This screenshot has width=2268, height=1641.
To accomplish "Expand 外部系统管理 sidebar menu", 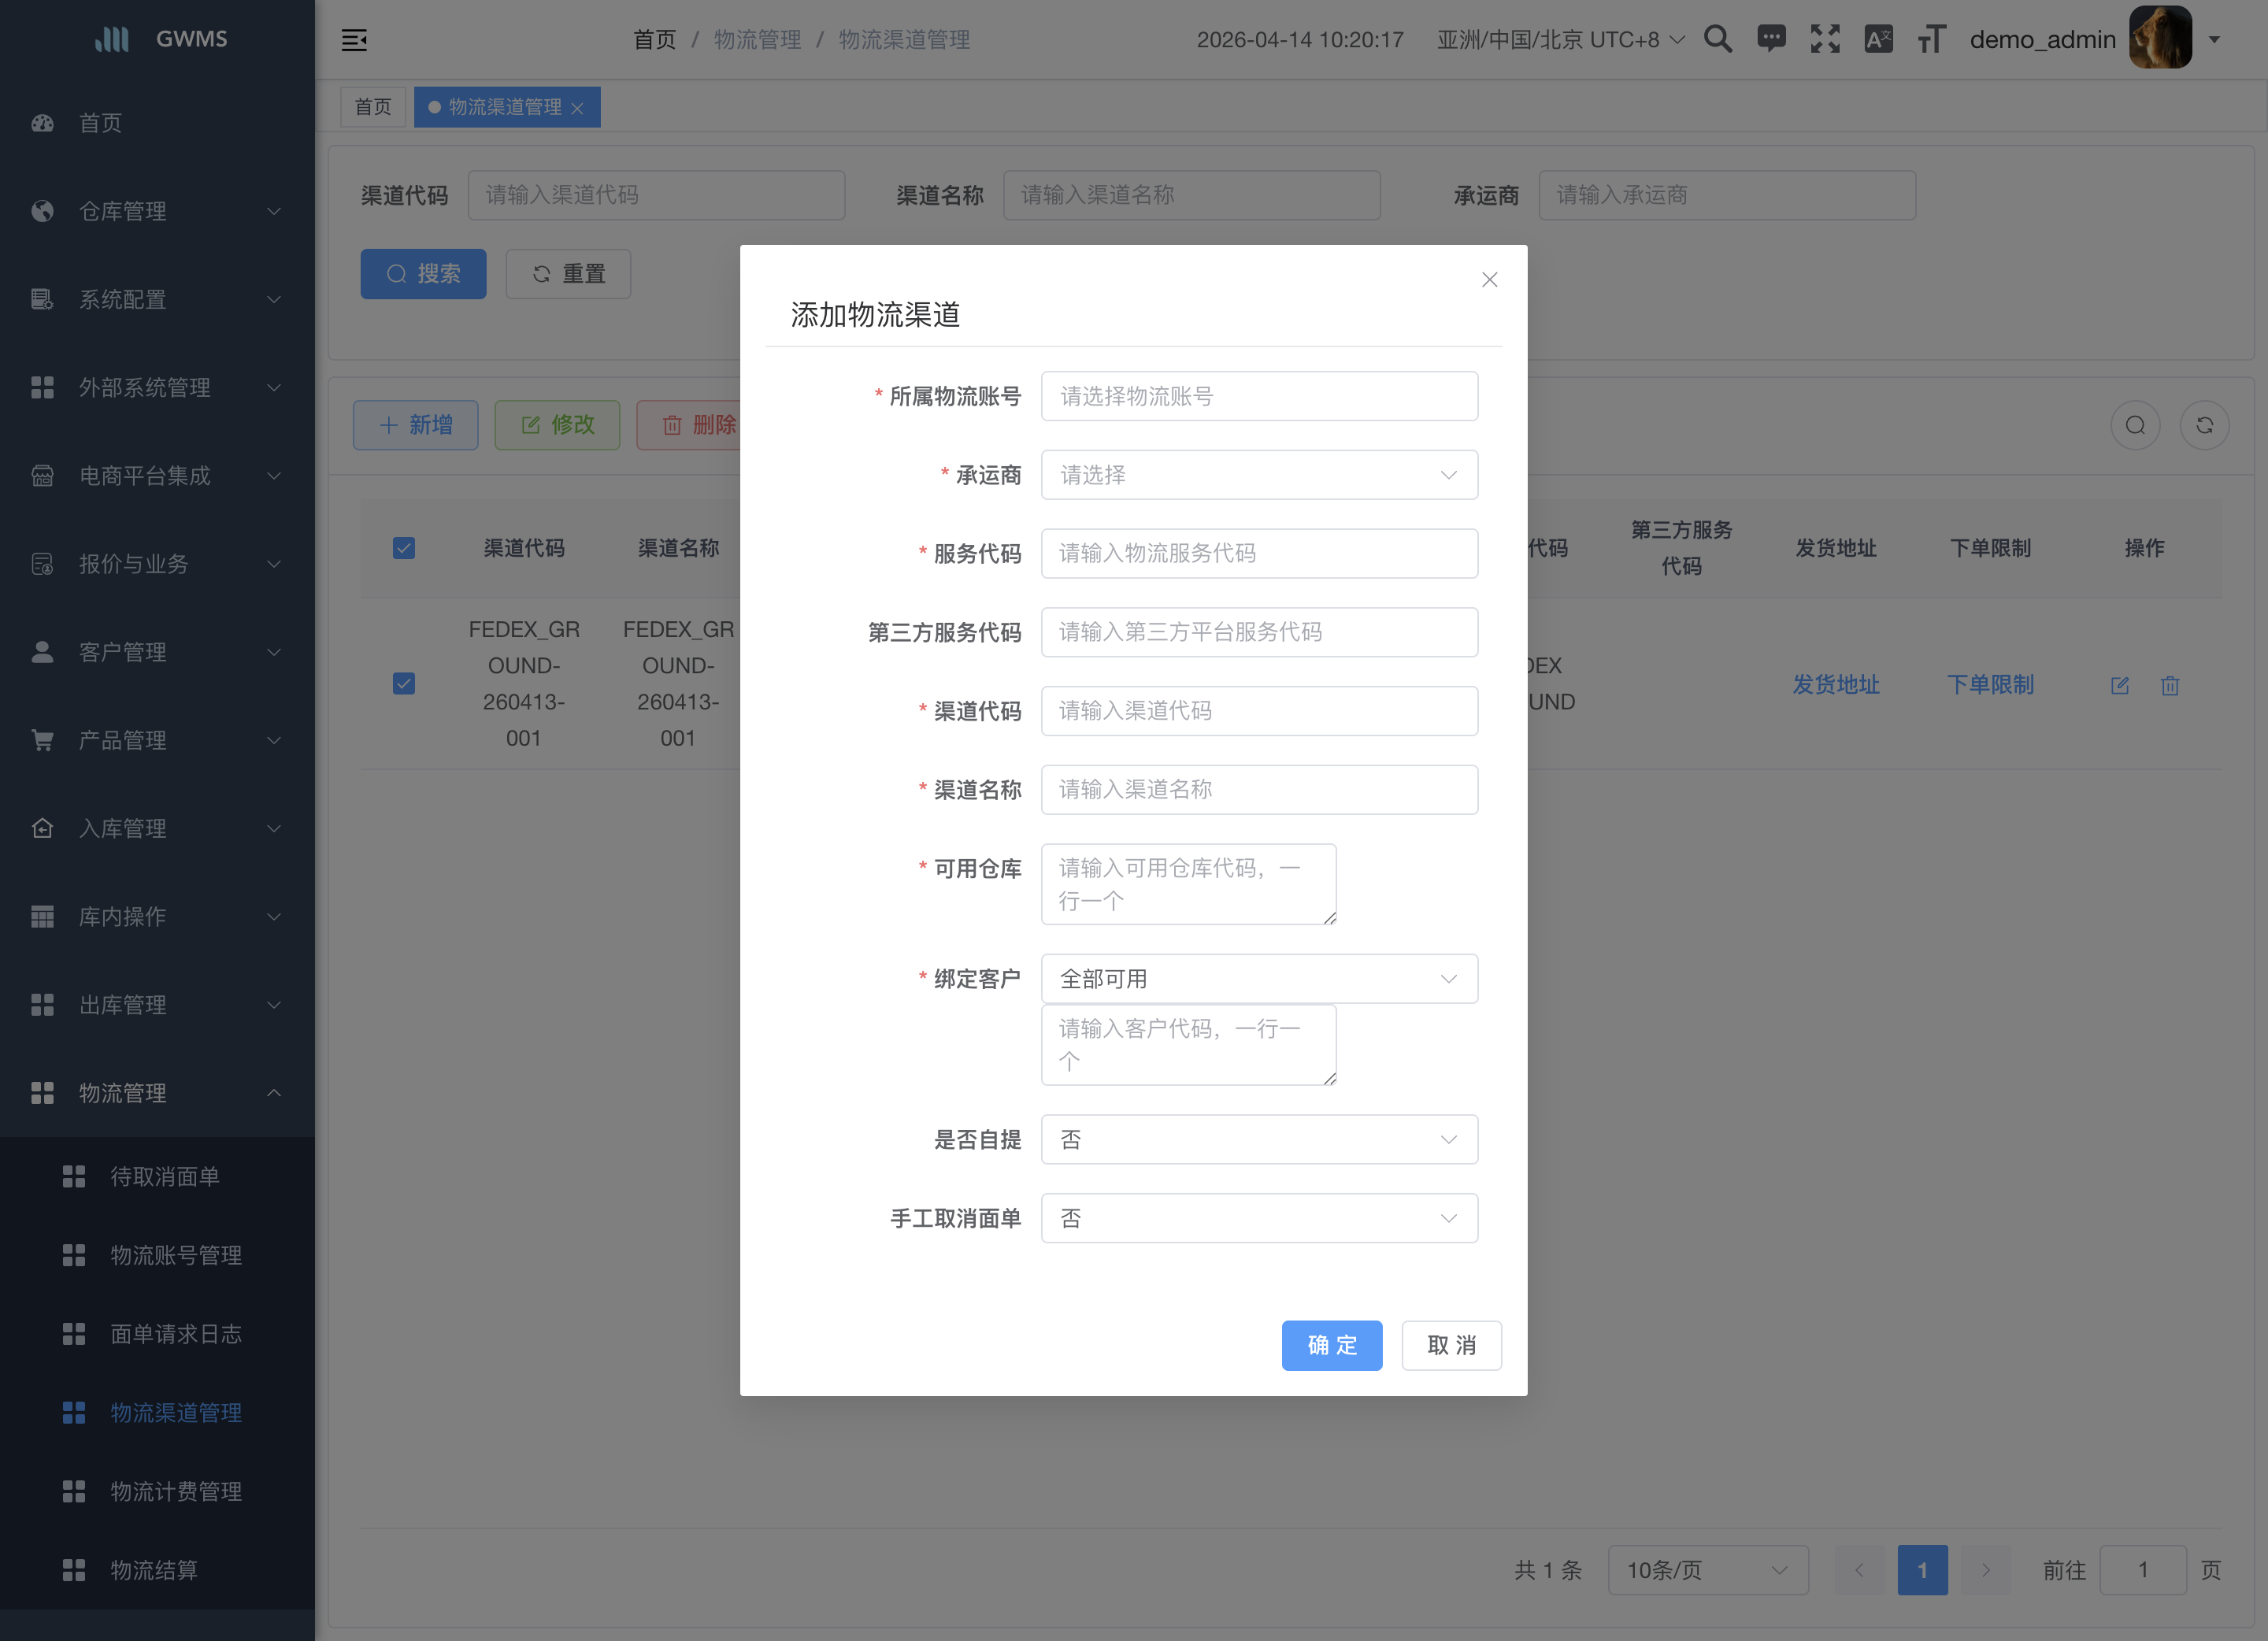I will [157, 387].
